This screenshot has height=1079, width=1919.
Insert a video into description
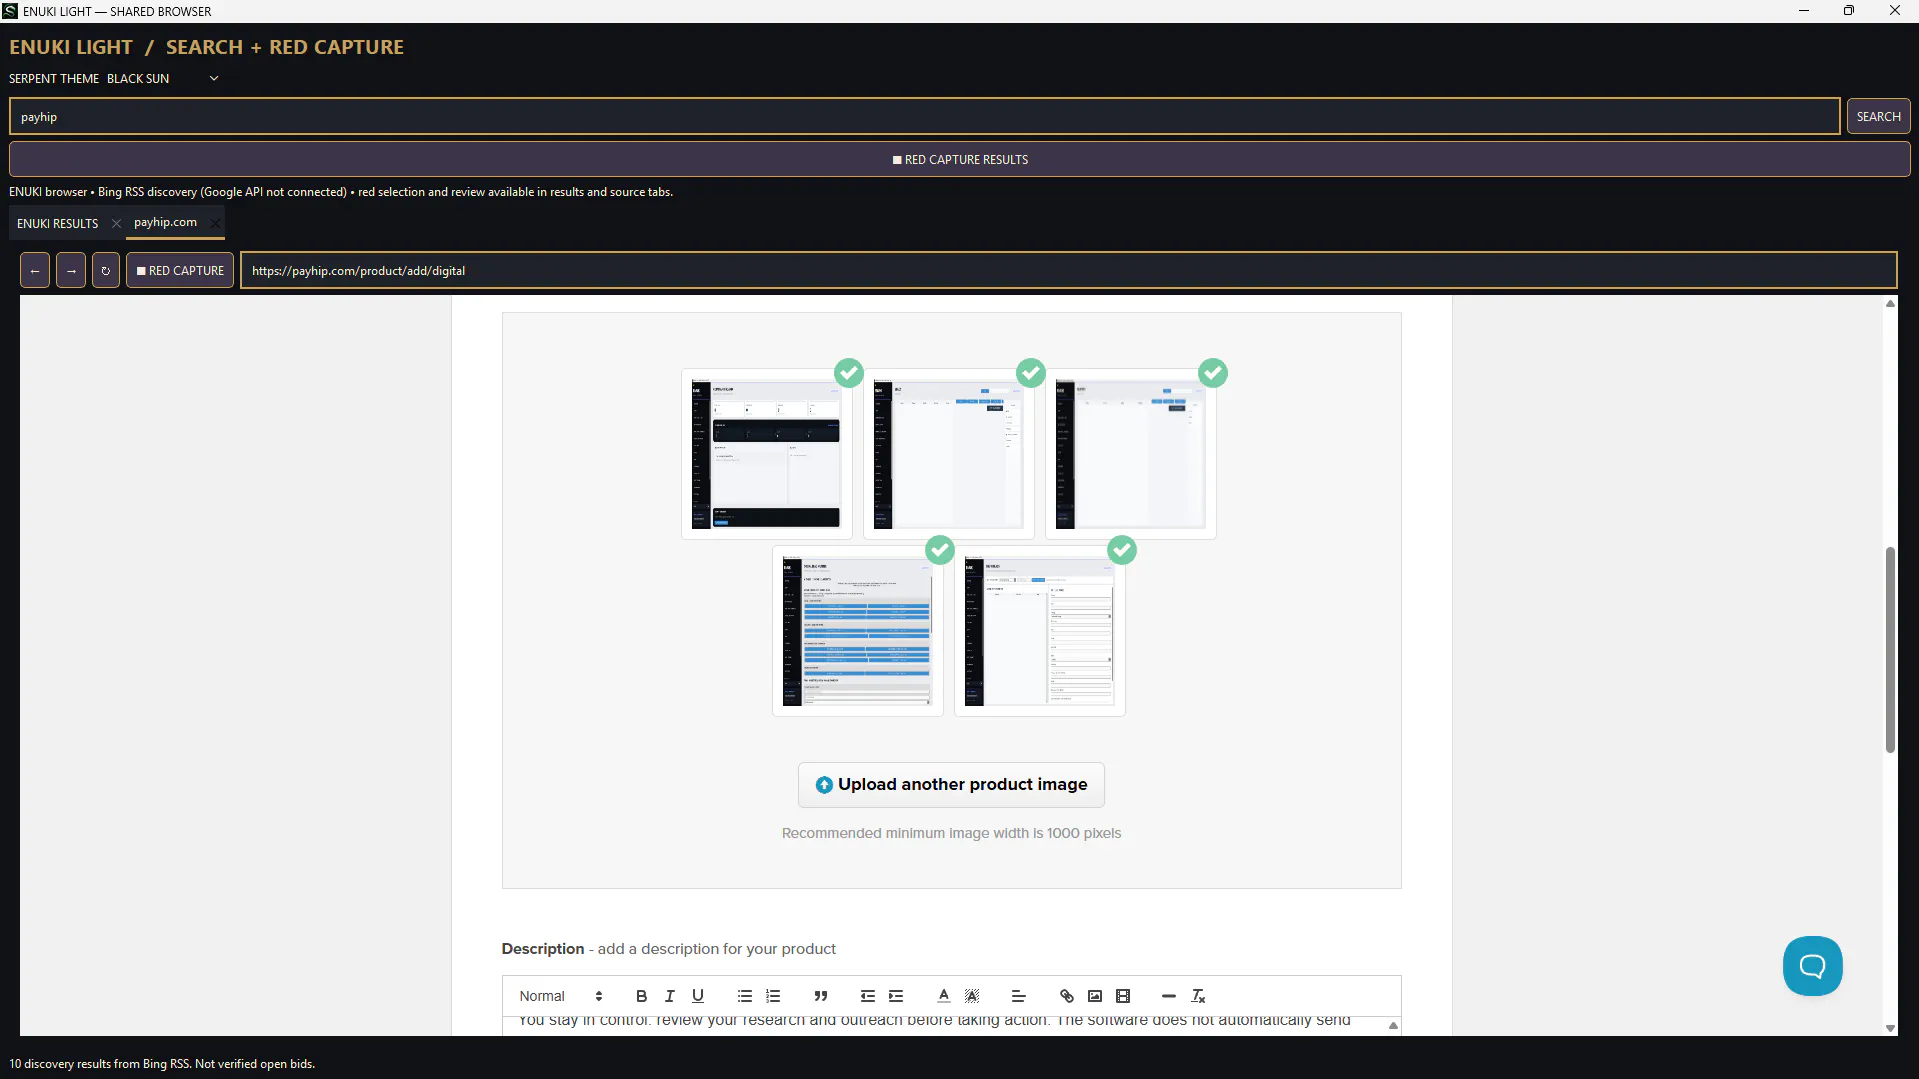point(1123,996)
